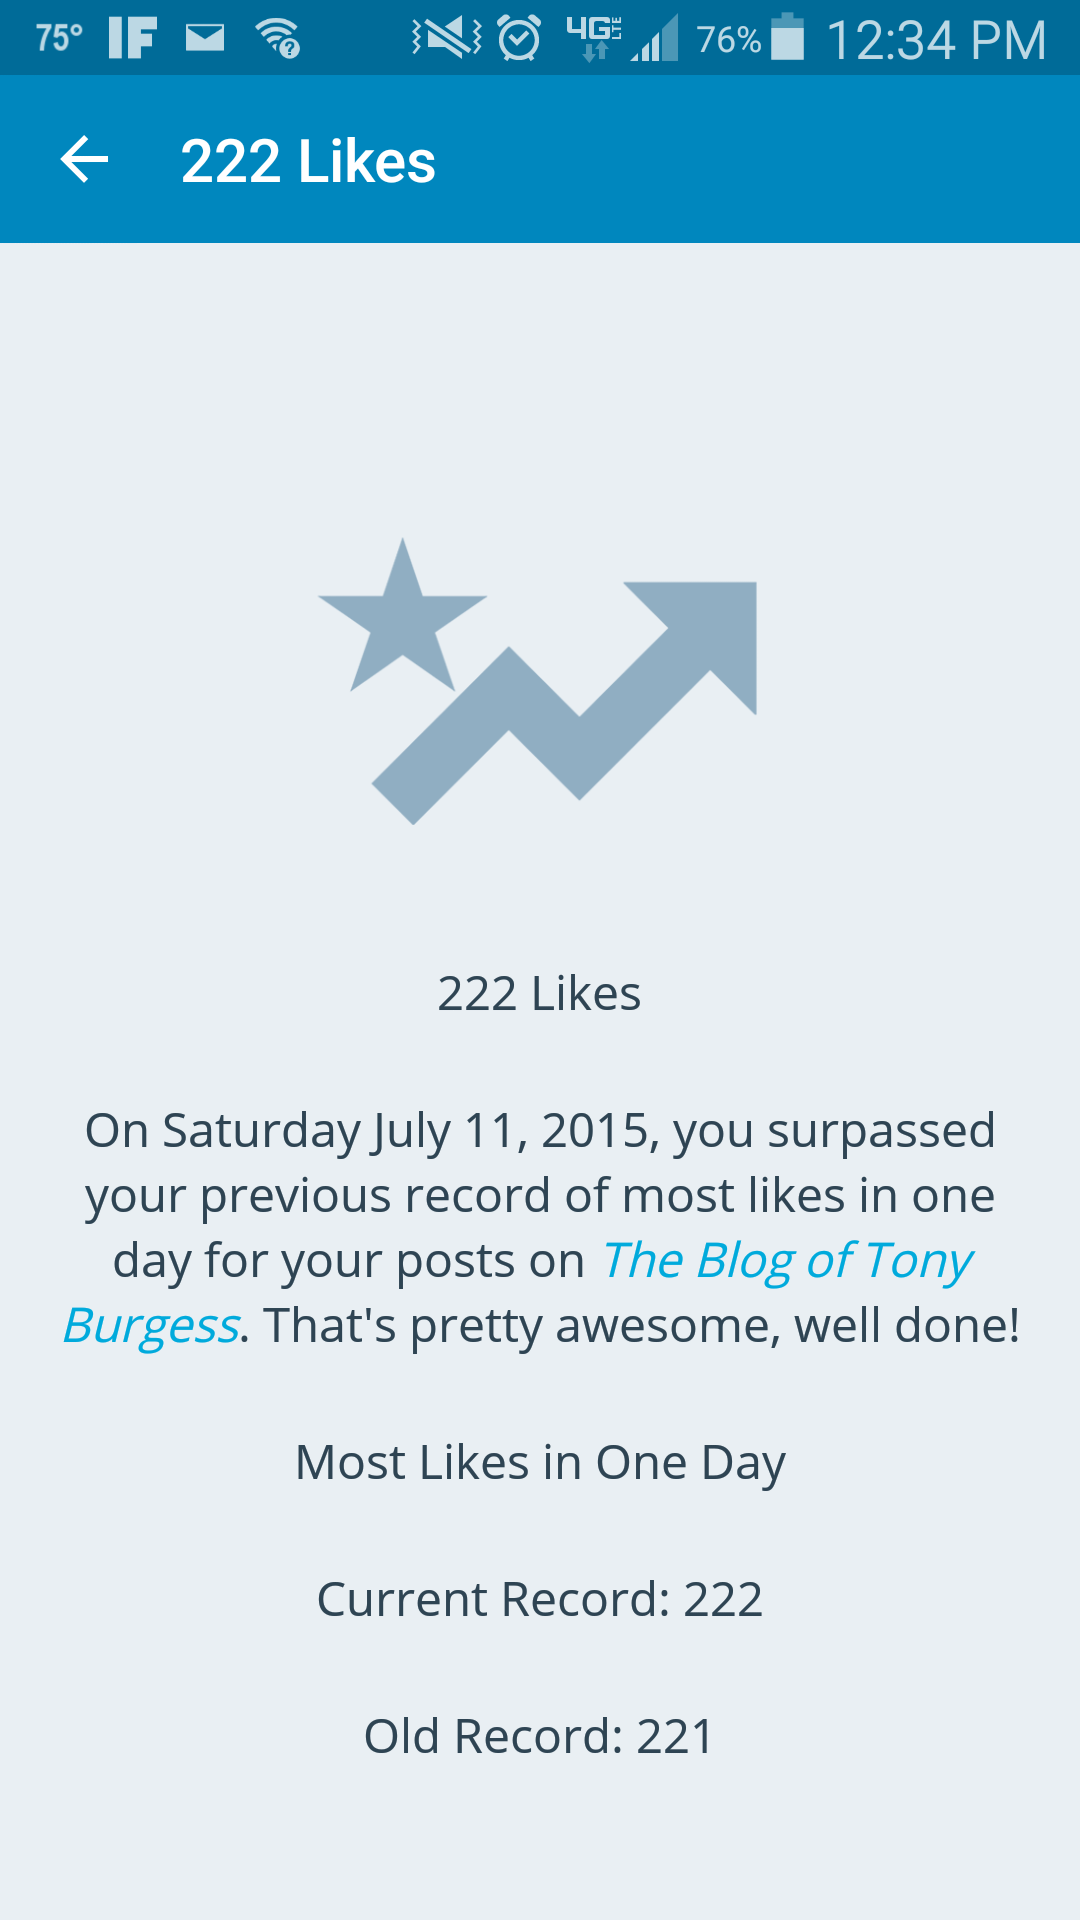Tap the 12:34 PM clock
This screenshot has width=1080, height=1920.
pos(936,40)
